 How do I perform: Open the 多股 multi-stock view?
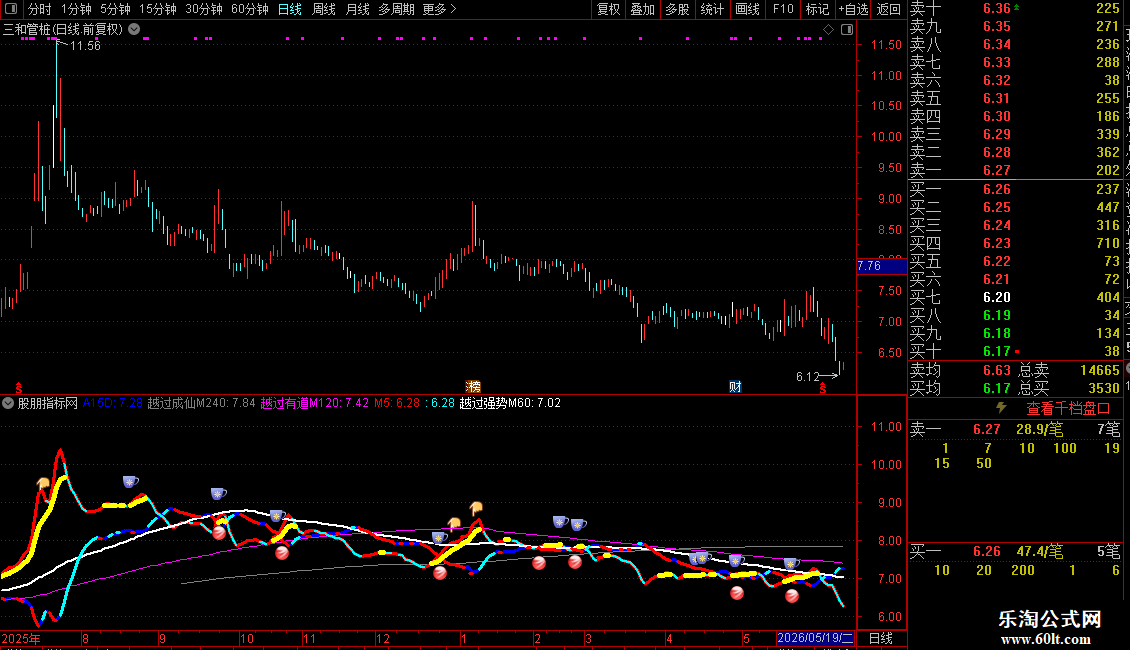[x=677, y=9]
